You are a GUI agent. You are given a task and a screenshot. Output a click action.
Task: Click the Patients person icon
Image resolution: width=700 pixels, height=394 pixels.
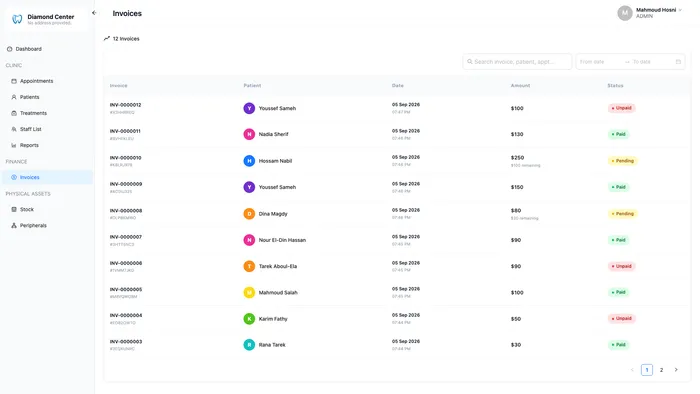click(x=14, y=97)
